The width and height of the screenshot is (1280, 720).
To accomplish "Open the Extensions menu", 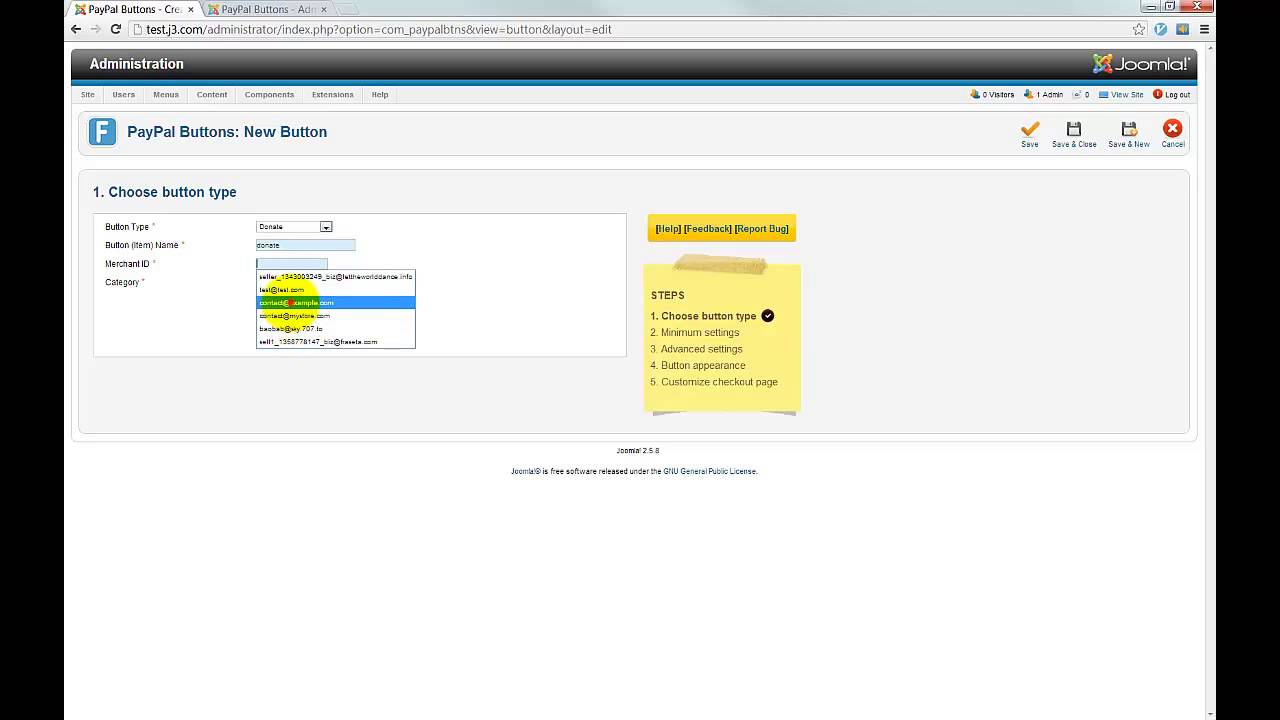I will [332, 94].
